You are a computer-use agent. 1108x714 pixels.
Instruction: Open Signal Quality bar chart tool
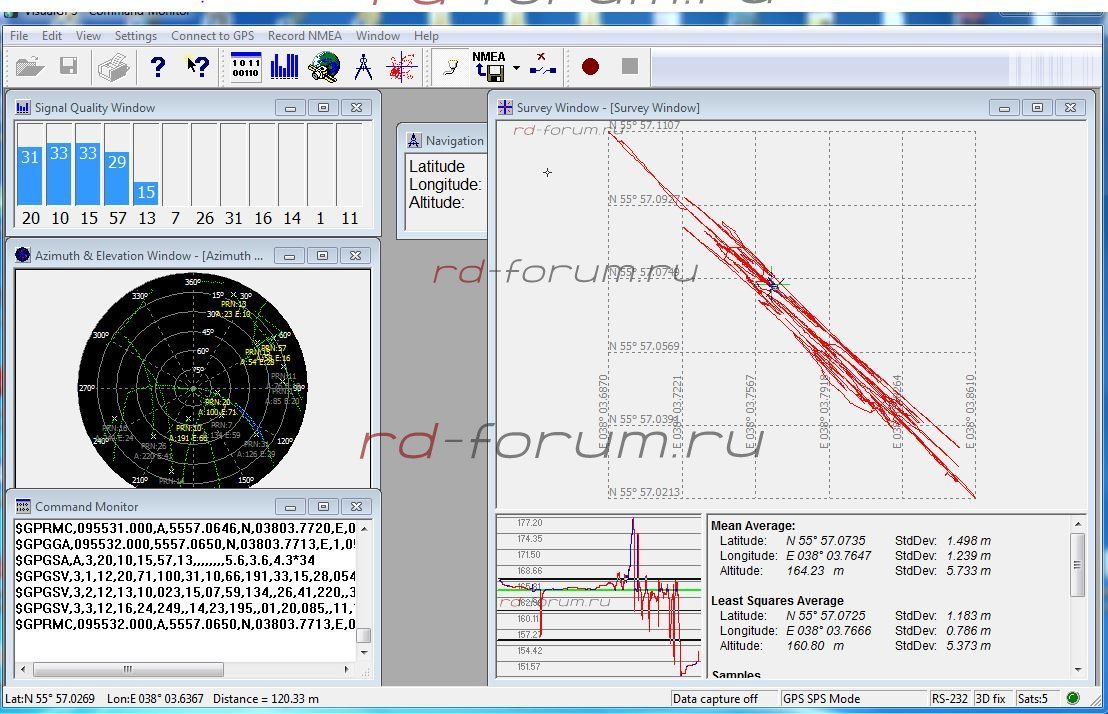click(284, 67)
